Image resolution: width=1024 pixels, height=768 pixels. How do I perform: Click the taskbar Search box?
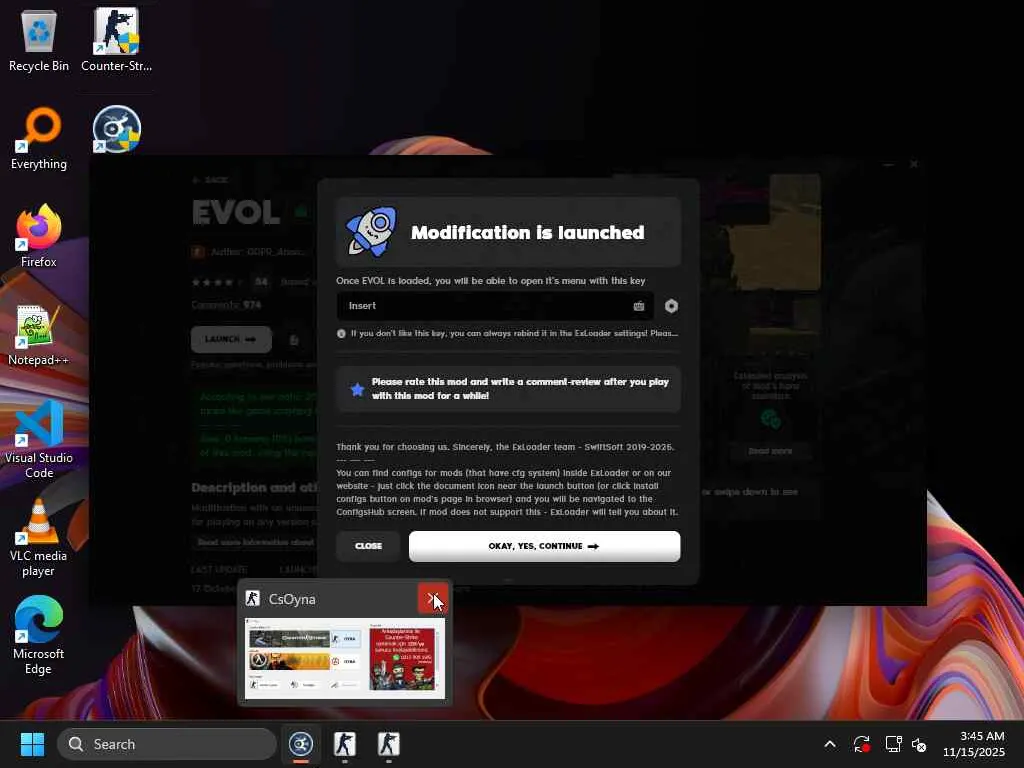[167, 744]
